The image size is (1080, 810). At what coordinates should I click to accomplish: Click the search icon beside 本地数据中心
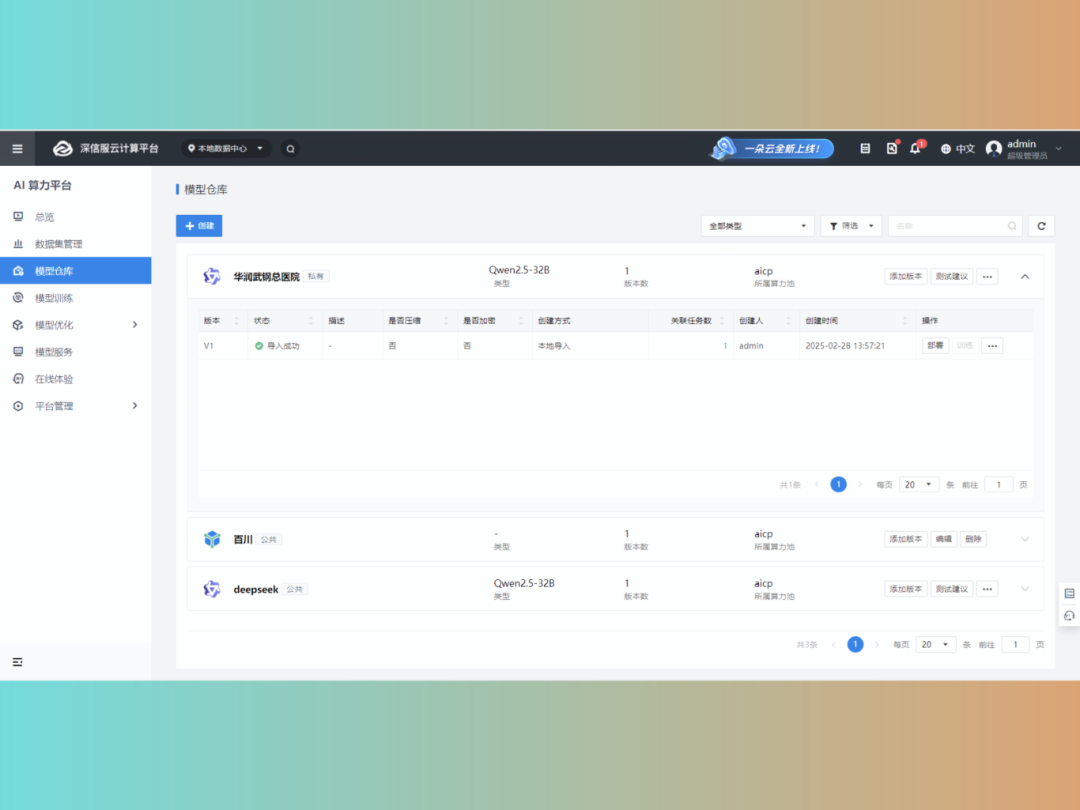(x=291, y=149)
